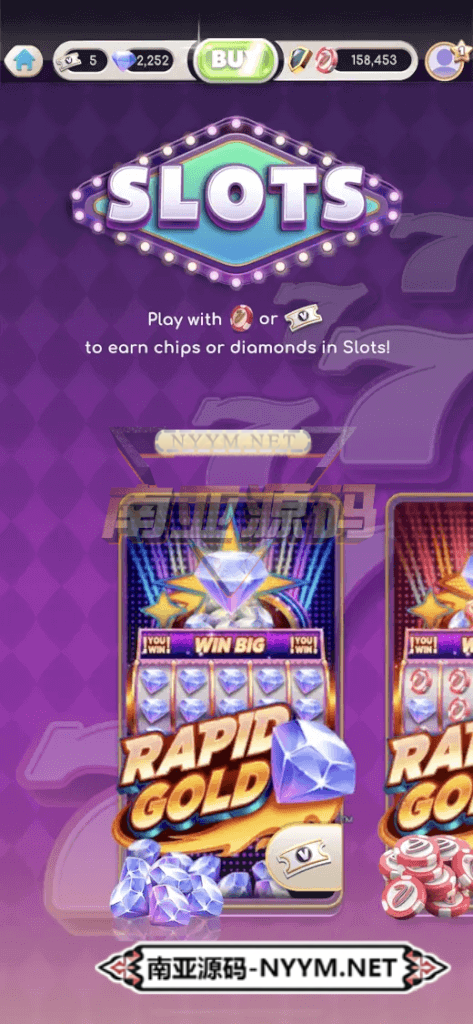Tap the diamond balance 2,252
The image size is (473, 1024).
tap(142, 61)
